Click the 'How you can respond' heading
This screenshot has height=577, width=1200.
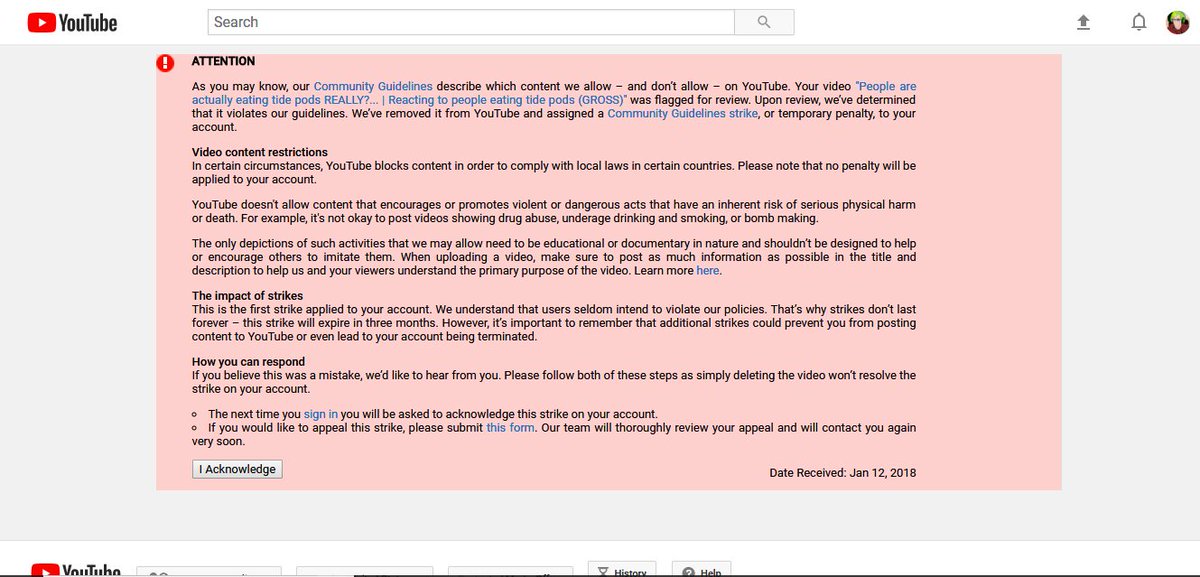click(x=249, y=362)
